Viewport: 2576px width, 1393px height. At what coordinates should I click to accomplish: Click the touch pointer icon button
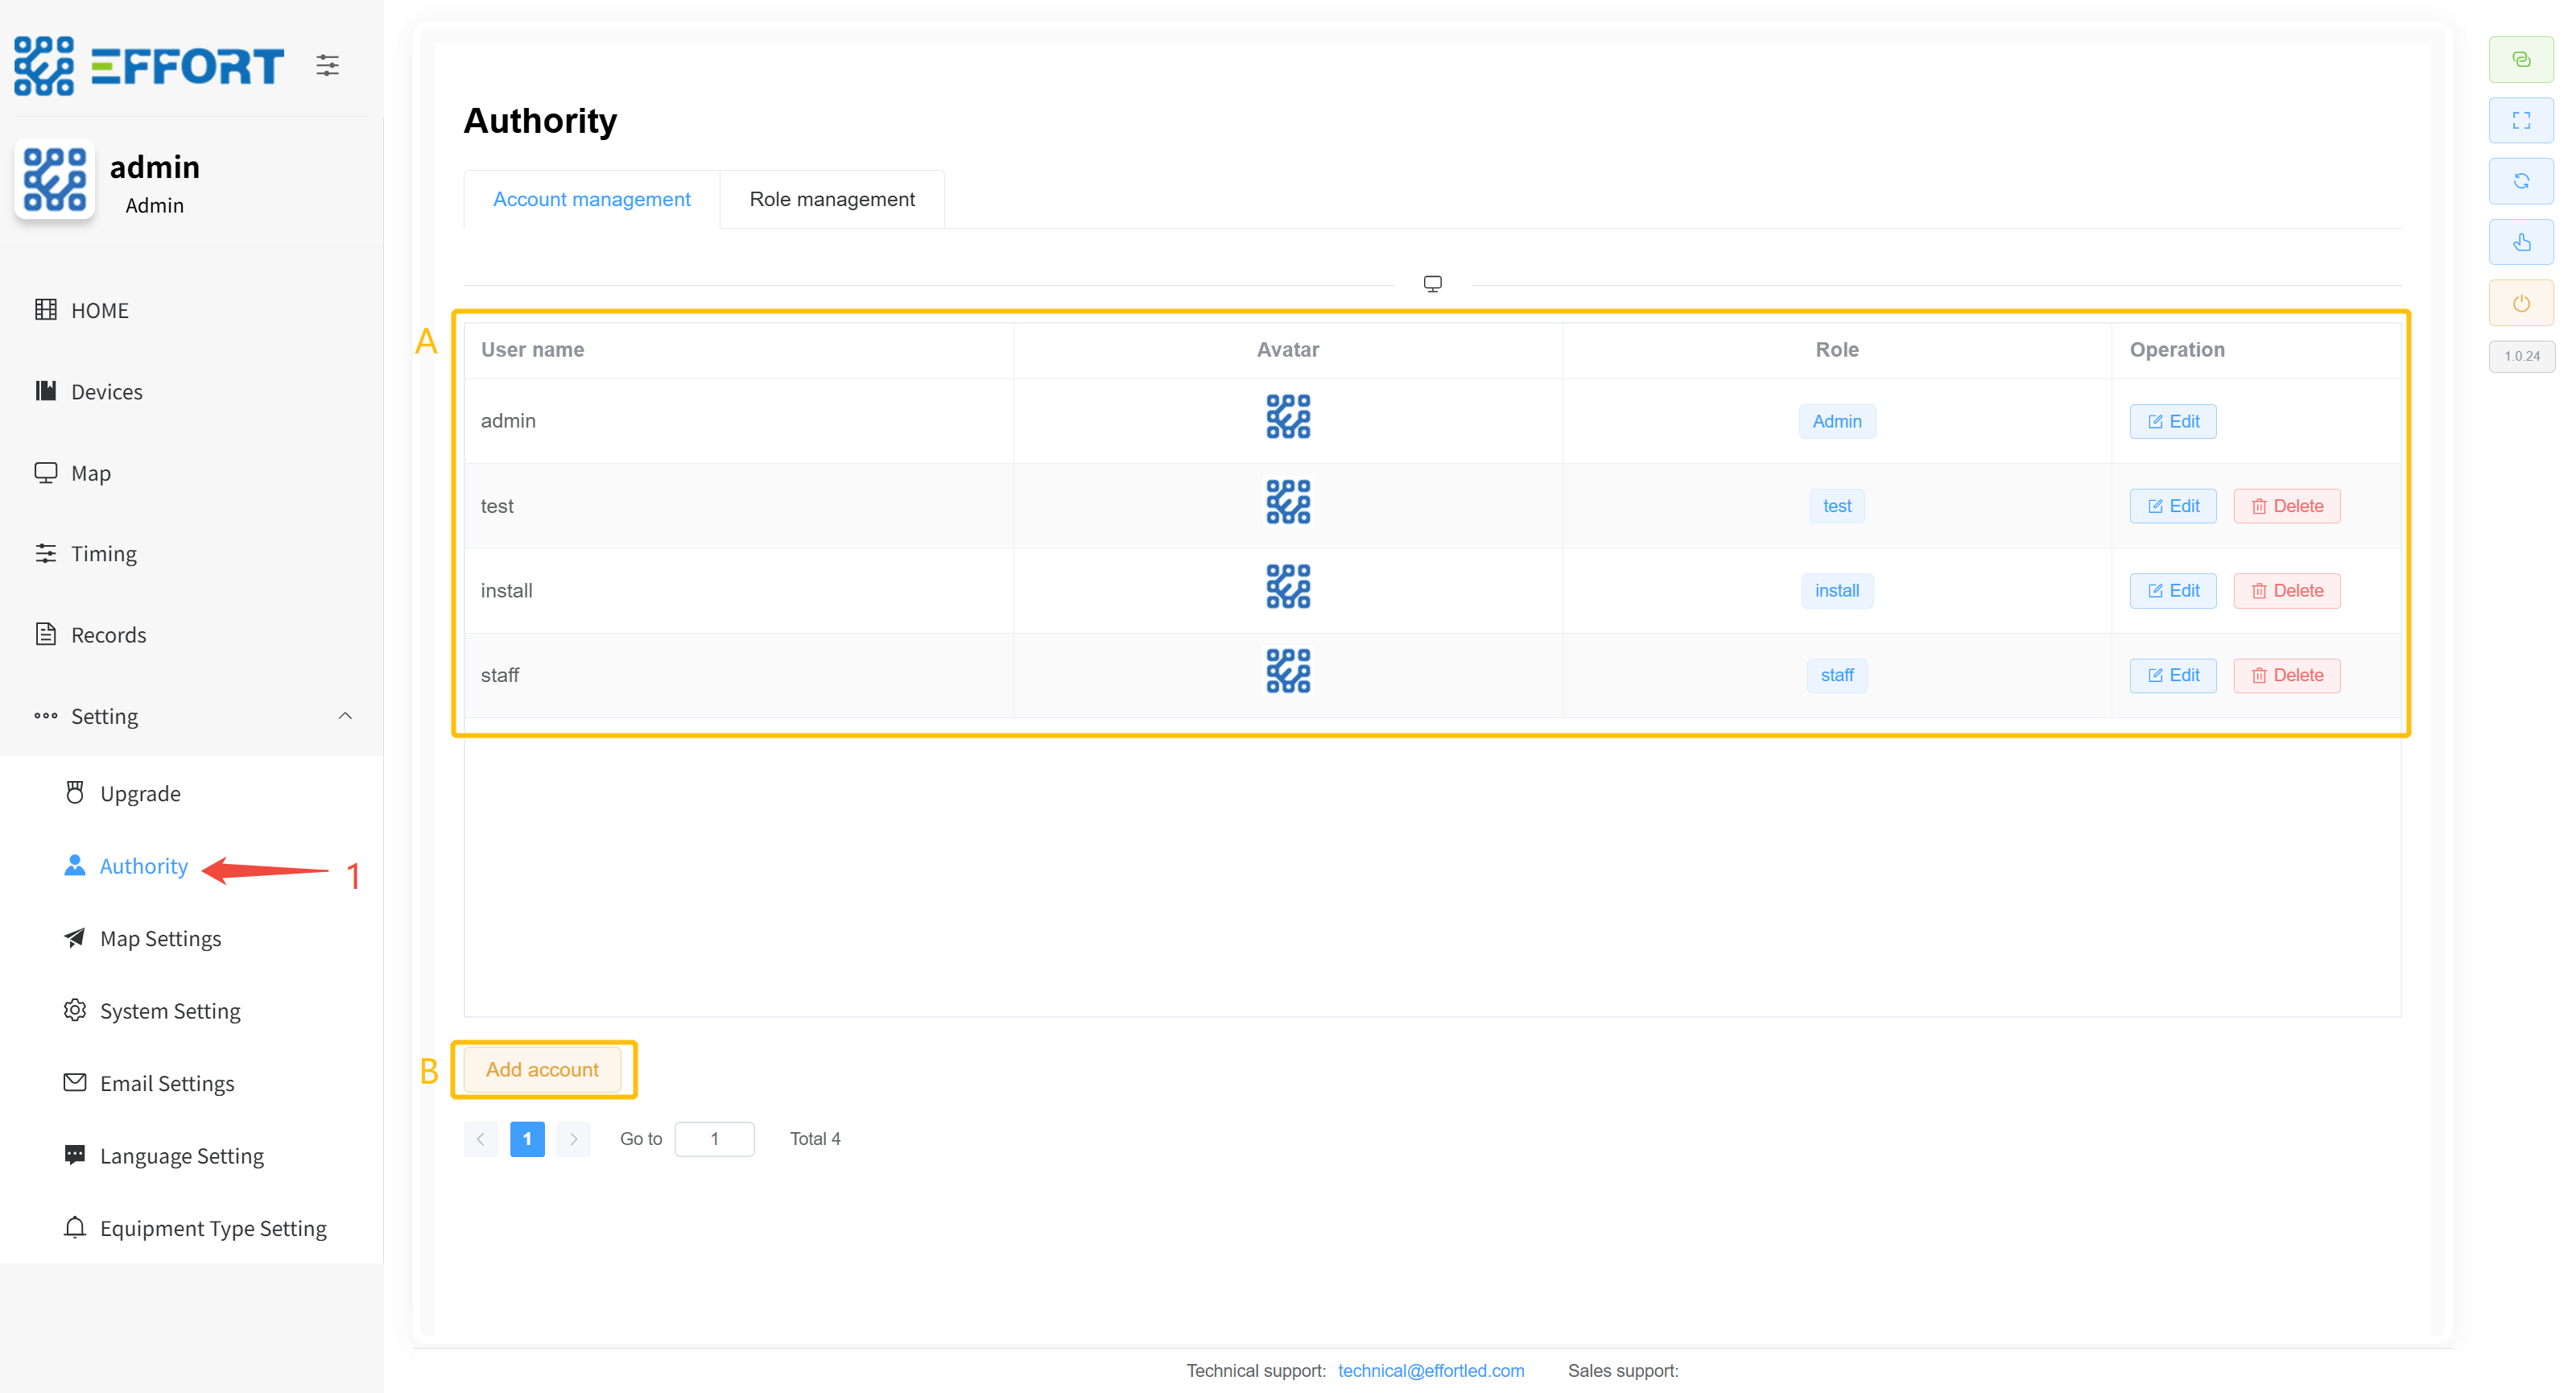point(2520,243)
